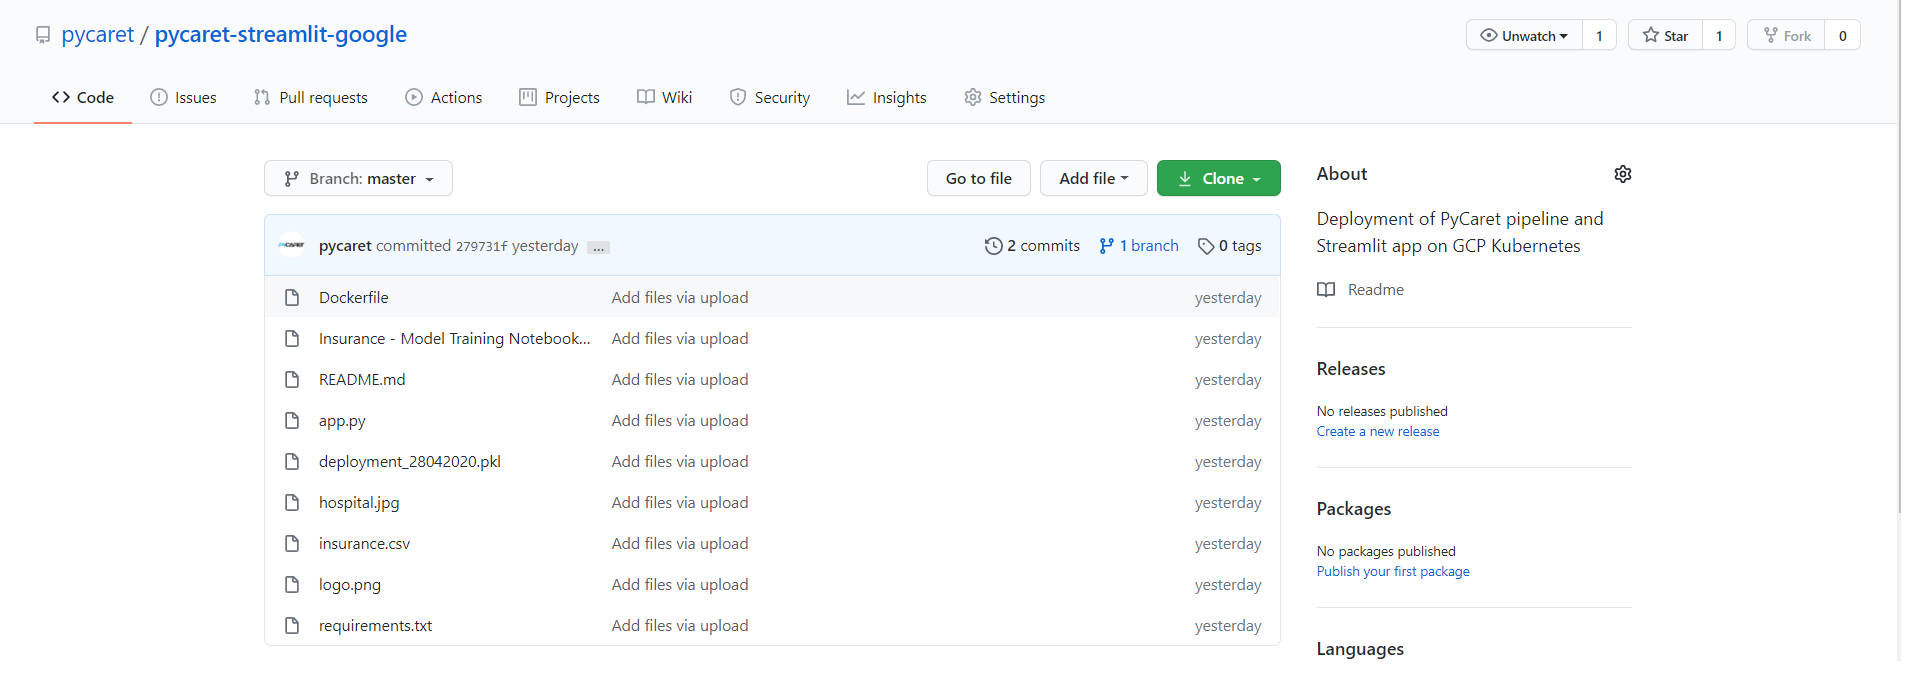
Task: Open the insurance.csv file
Action: click(364, 543)
